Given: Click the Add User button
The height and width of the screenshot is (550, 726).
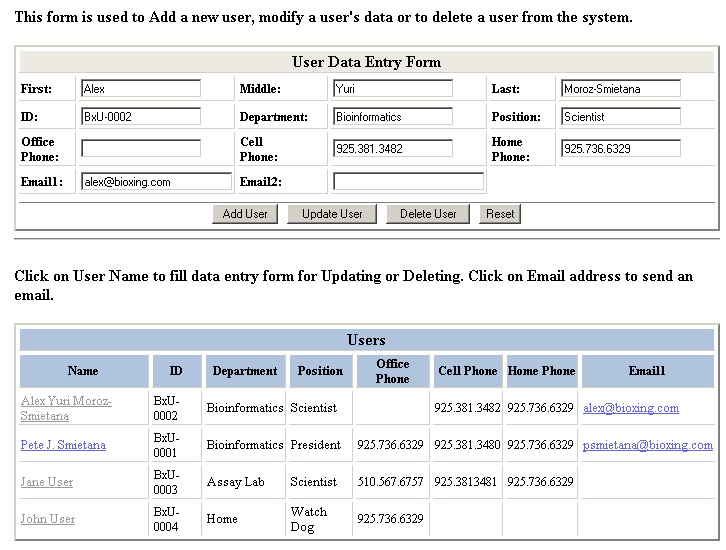Looking at the screenshot, I should [x=245, y=214].
